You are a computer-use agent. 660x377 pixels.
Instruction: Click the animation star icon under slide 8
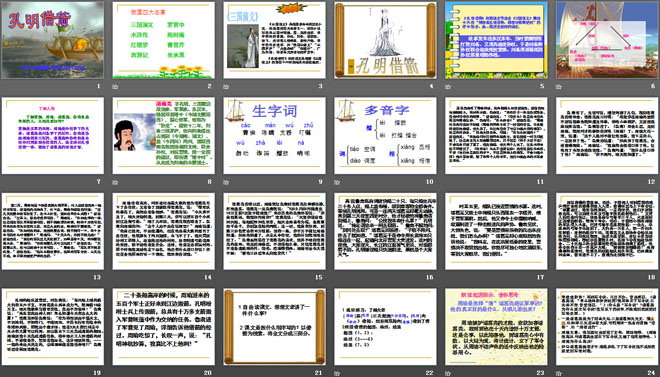tap(115, 182)
